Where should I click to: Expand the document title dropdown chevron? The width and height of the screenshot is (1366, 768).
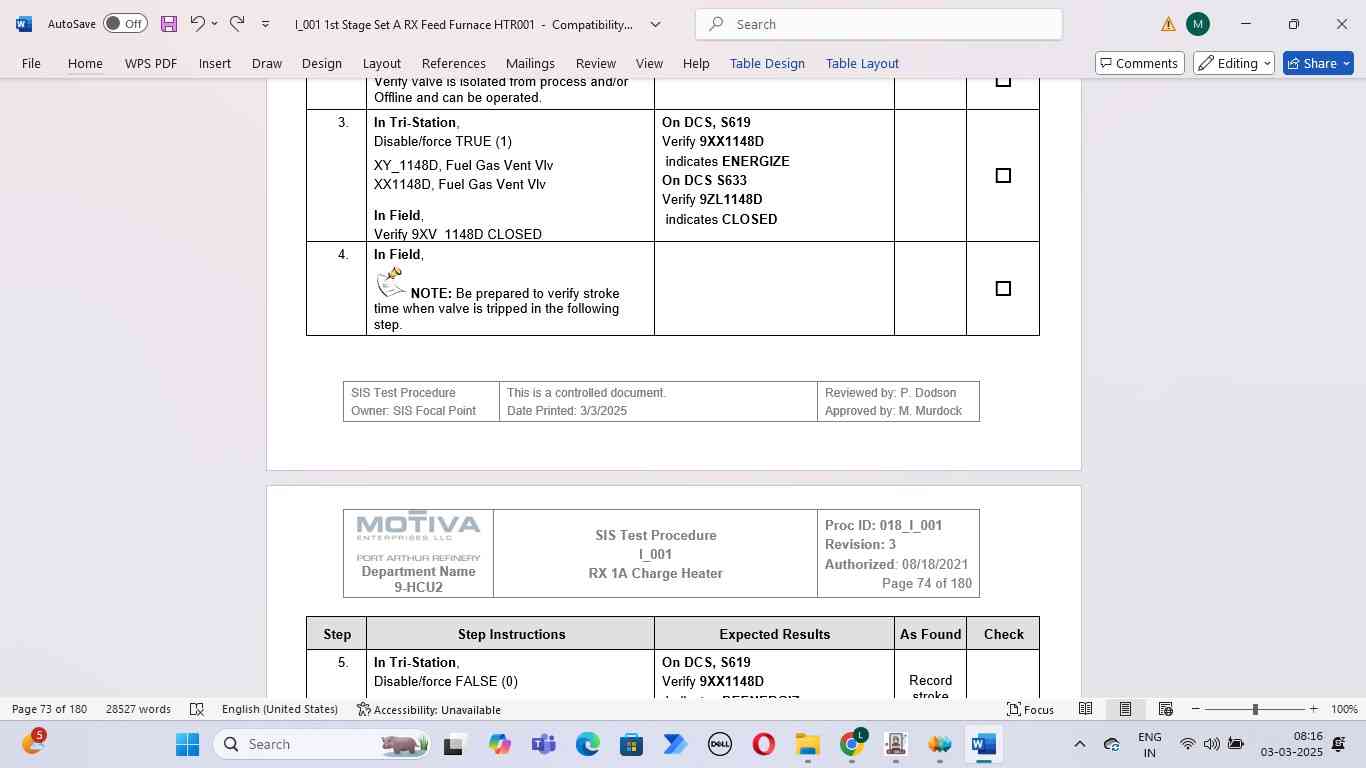656,24
